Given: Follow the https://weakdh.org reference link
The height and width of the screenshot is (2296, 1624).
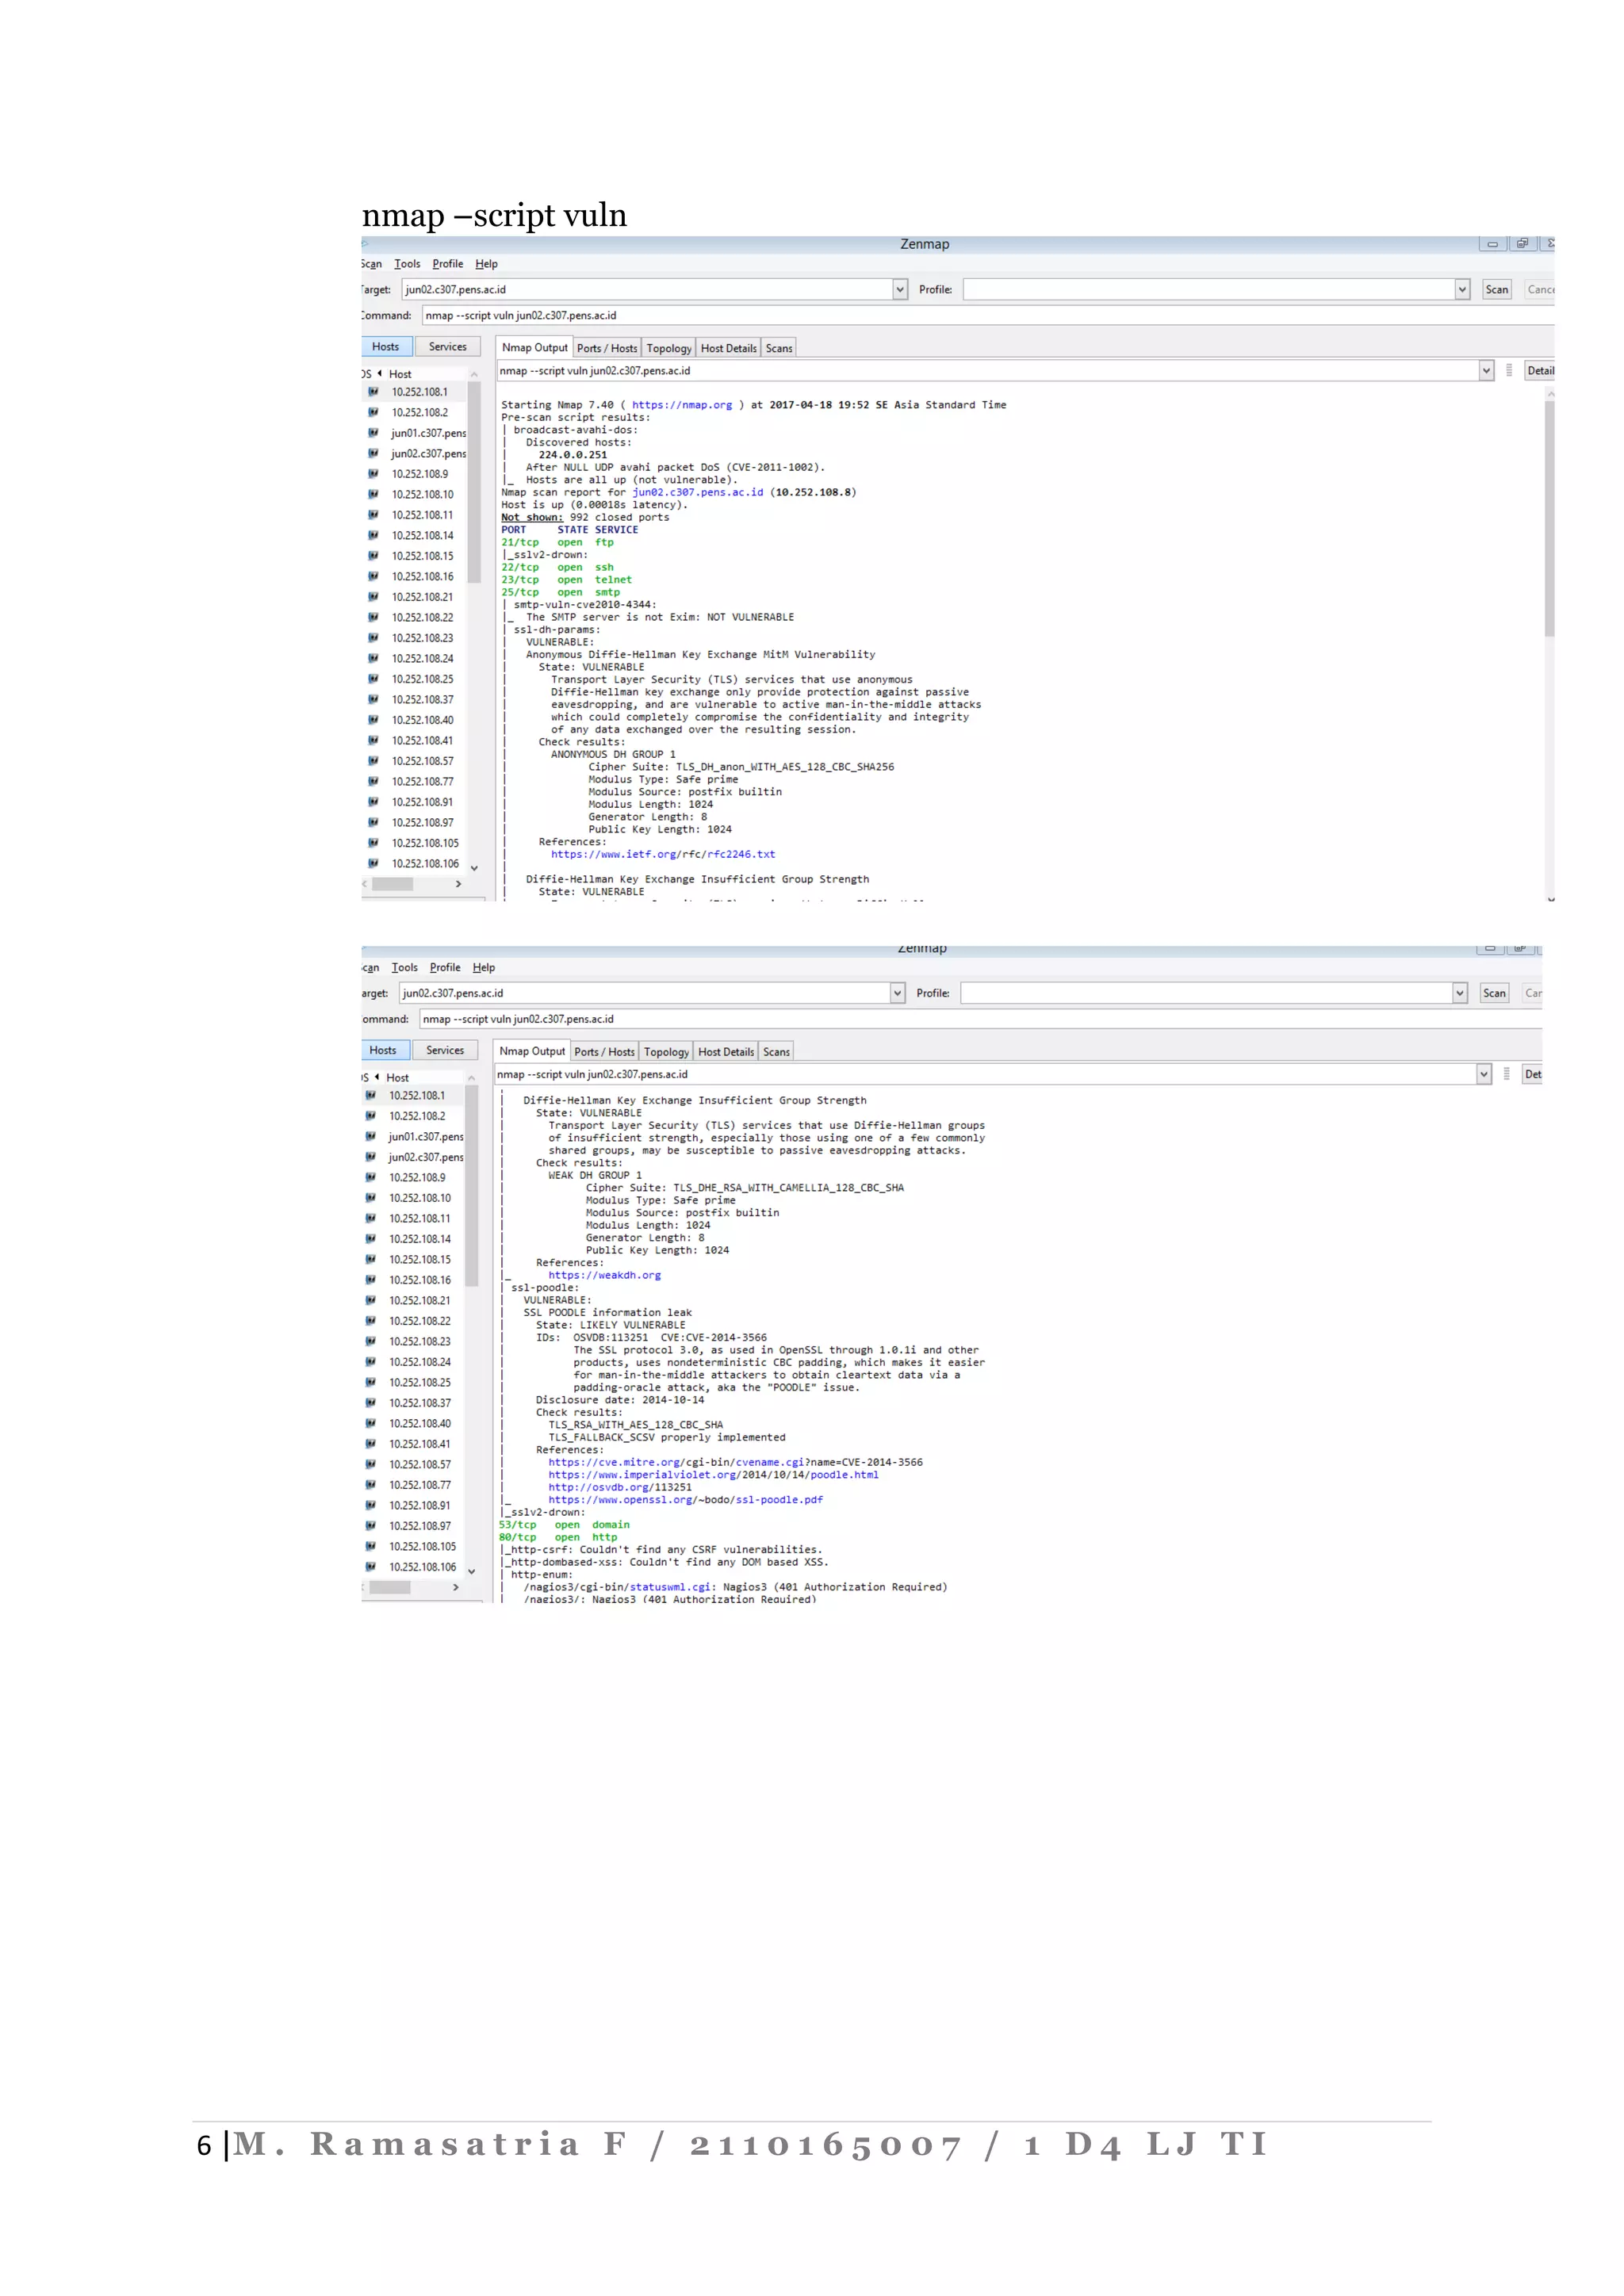Looking at the screenshot, I should [x=604, y=1275].
